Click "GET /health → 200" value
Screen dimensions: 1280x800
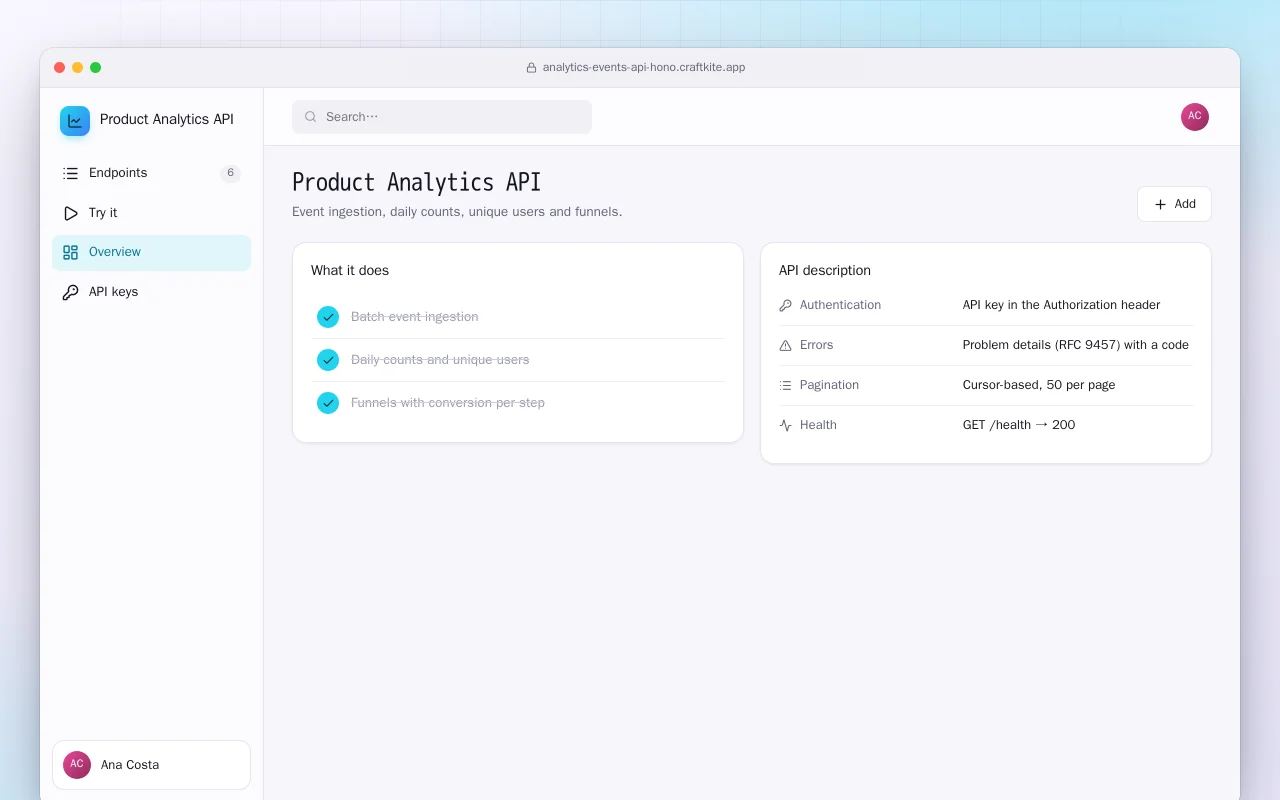pos(1019,425)
